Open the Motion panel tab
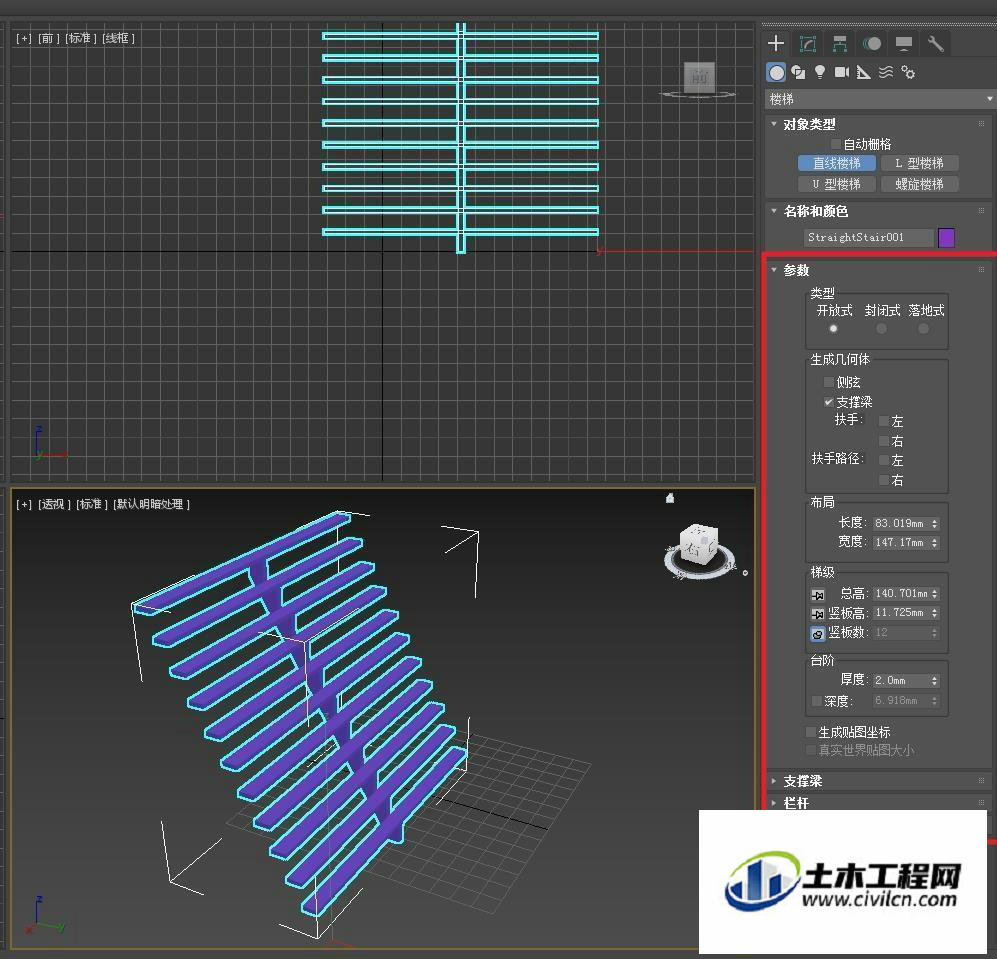997x959 pixels. [x=872, y=43]
